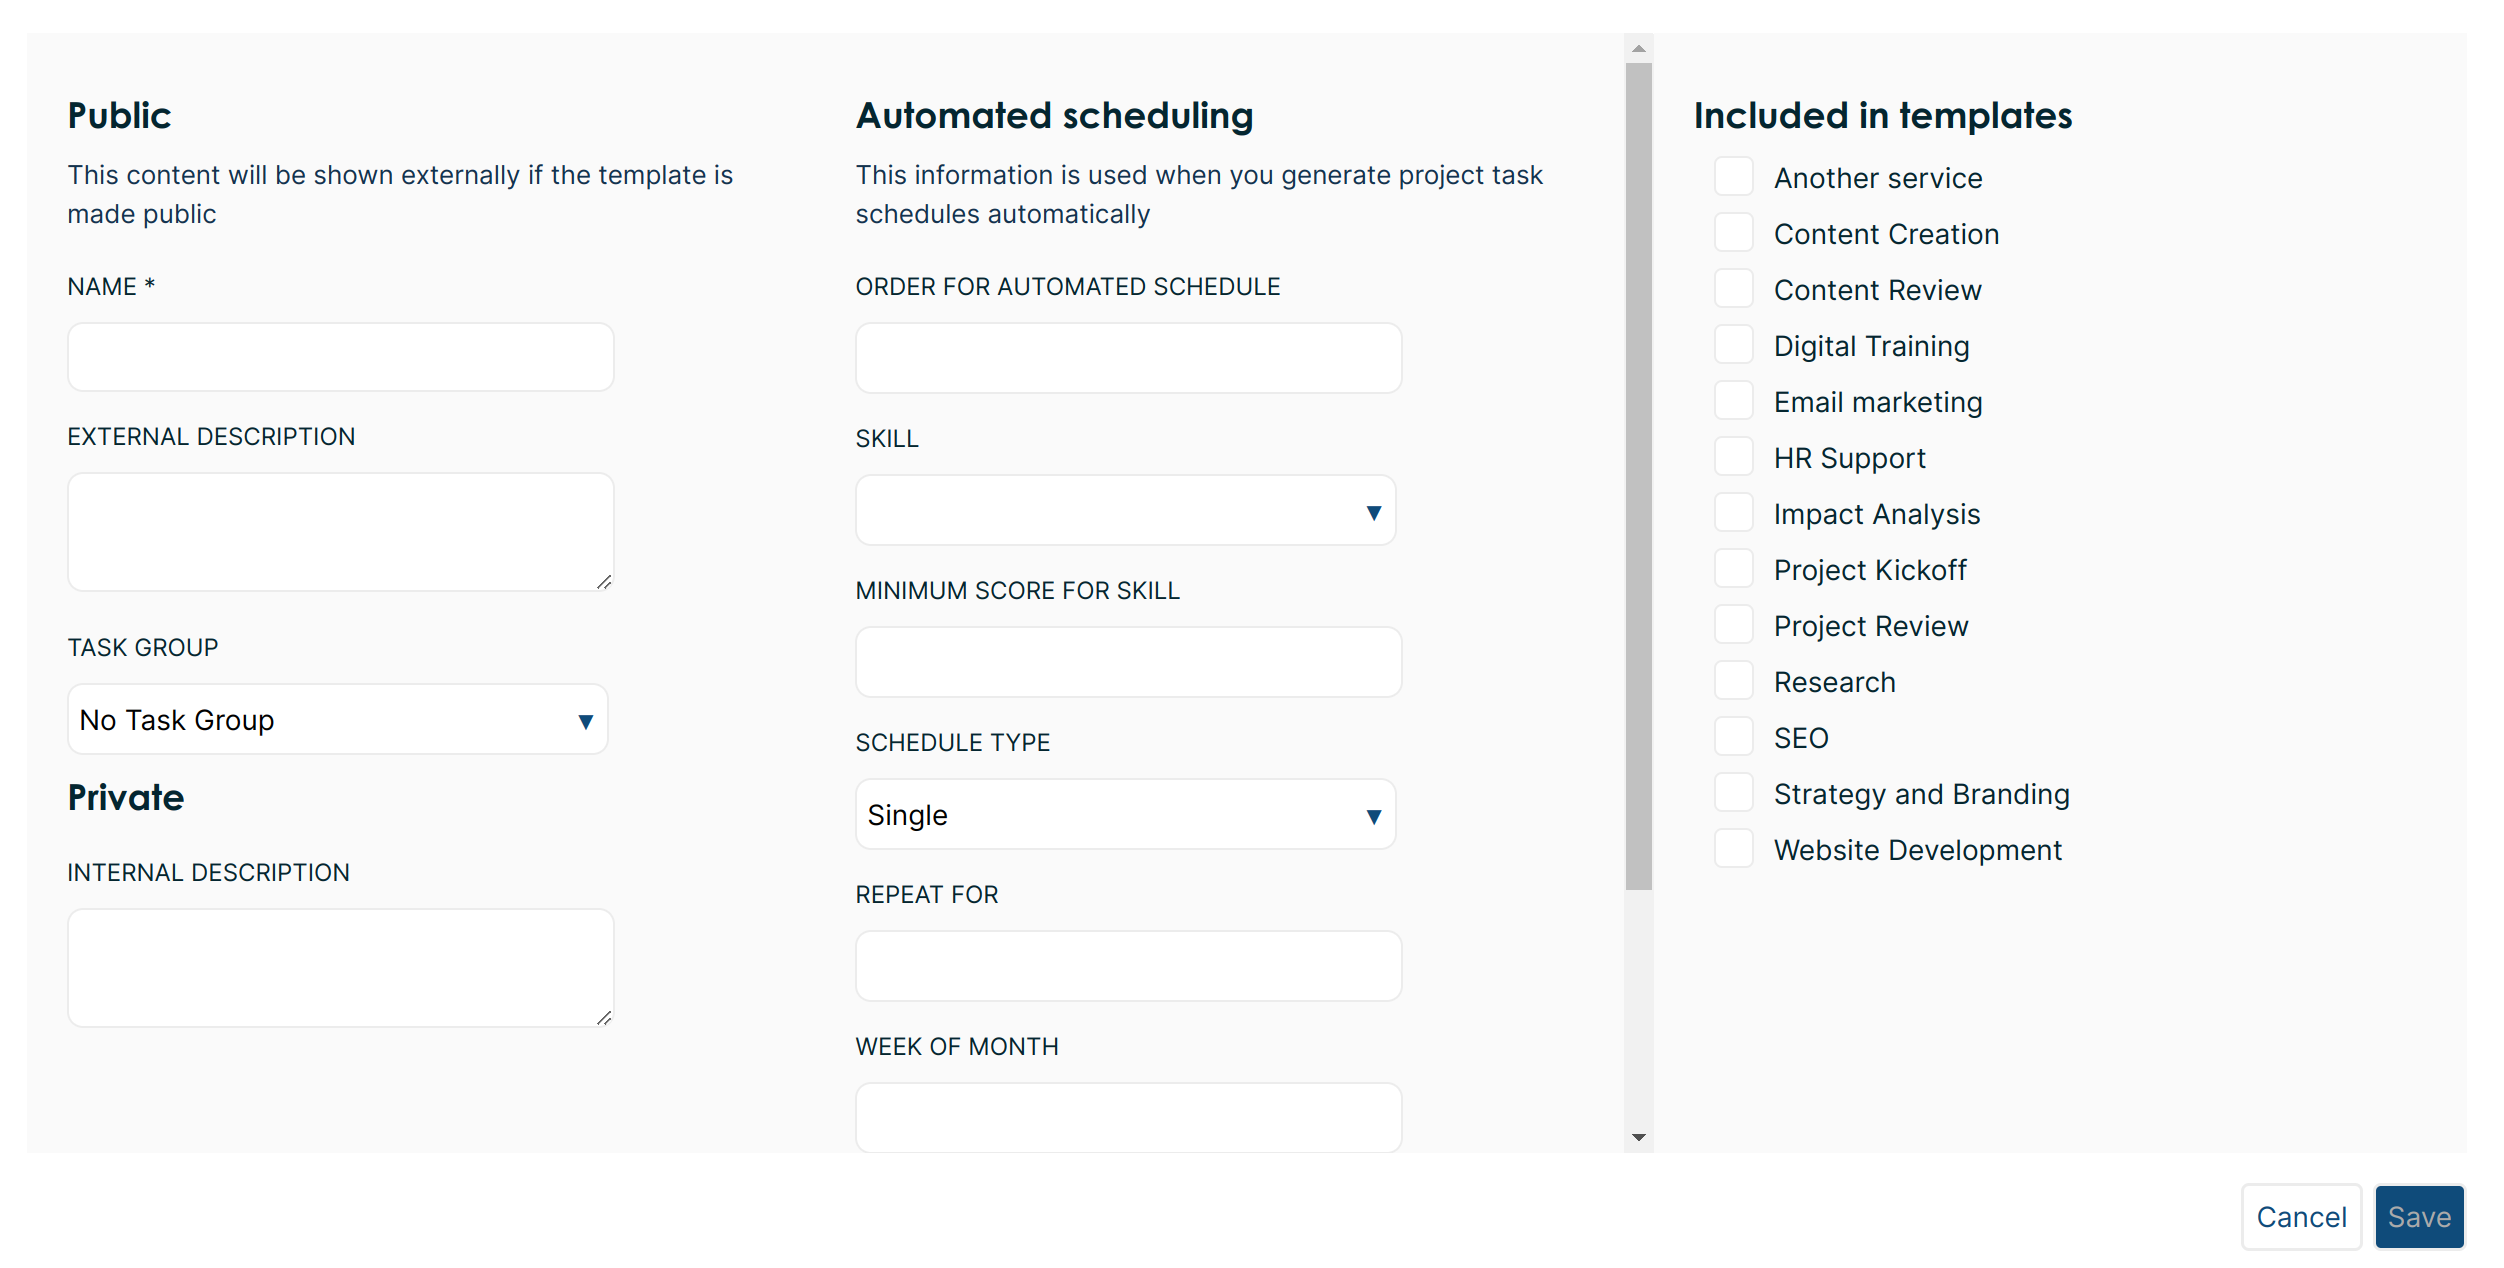Check the Digital Training template box
This screenshot has height=1268, width=2504.
coord(1733,345)
